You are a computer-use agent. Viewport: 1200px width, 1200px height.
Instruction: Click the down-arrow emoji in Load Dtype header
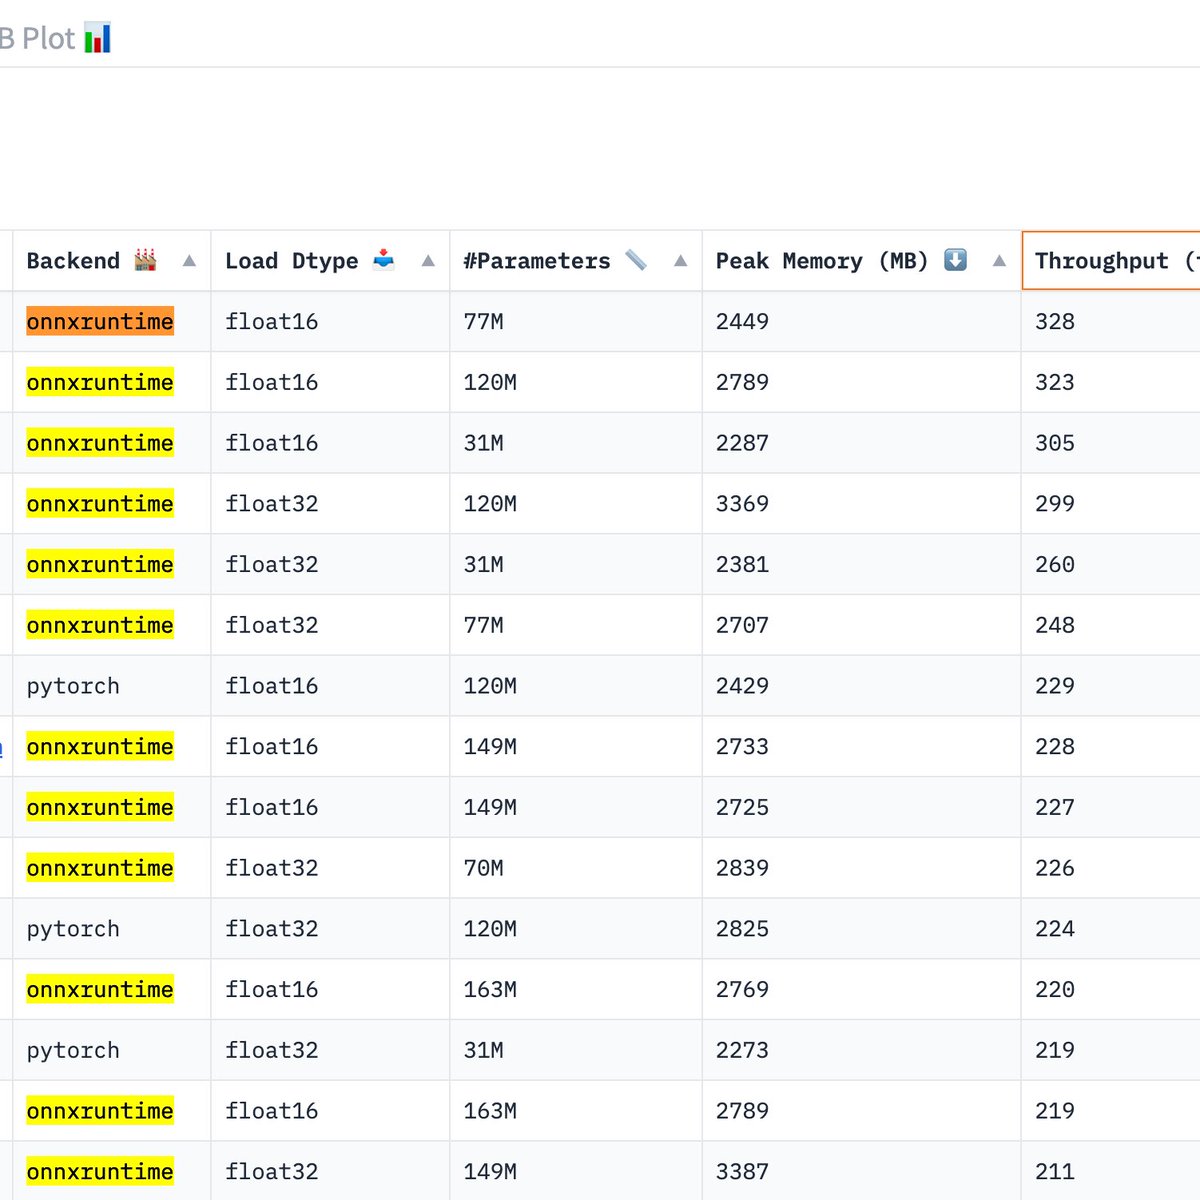384,260
